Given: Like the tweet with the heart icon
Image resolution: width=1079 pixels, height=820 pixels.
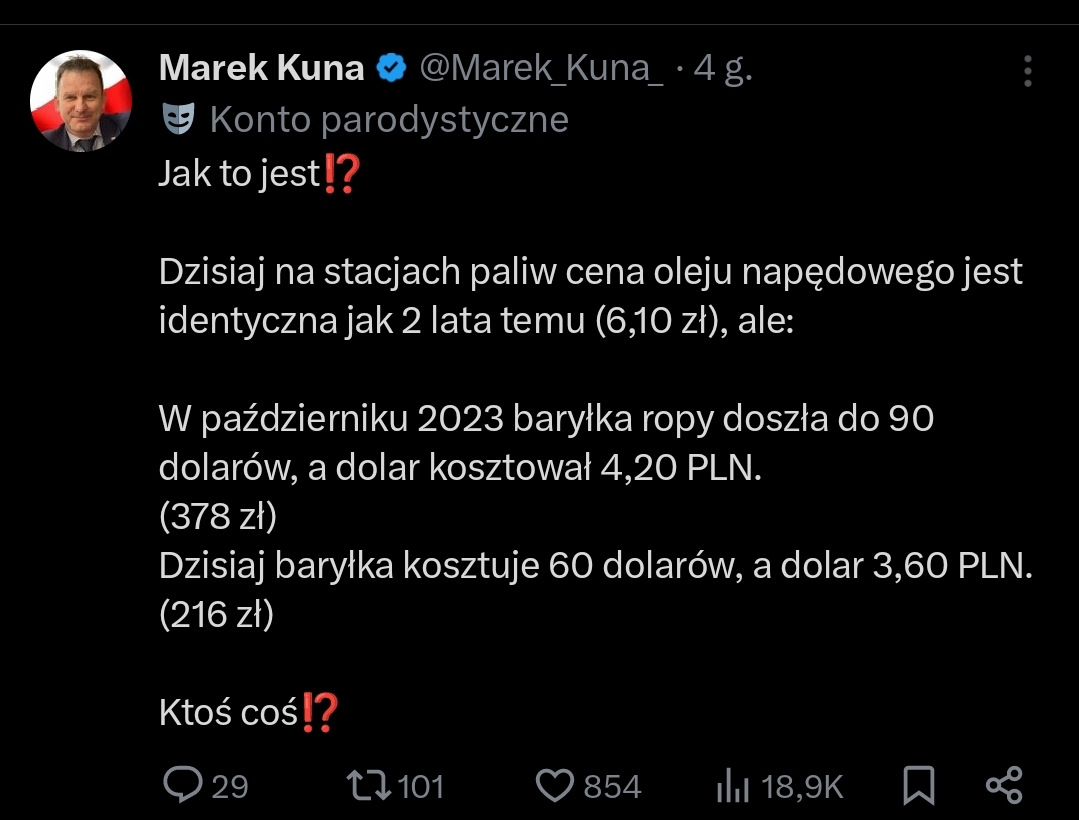Looking at the screenshot, I should [x=554, y=785].
